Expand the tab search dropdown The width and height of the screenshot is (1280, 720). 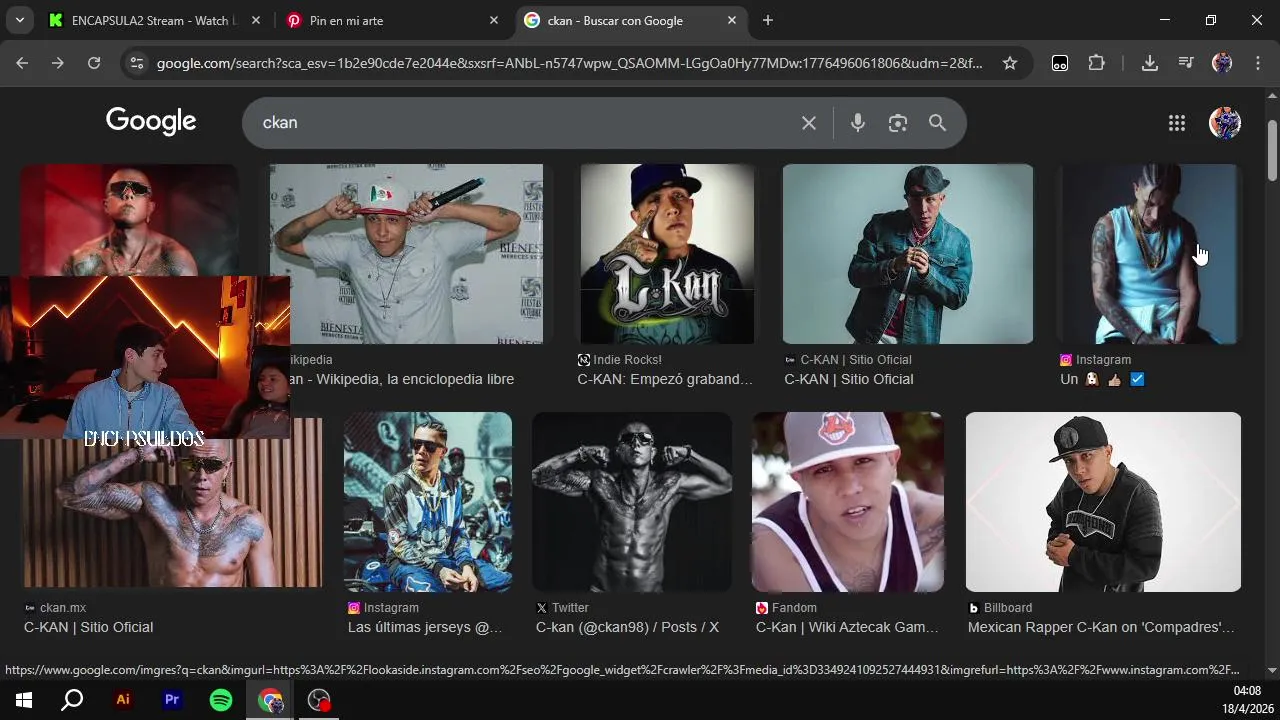pyautogui.click(x=19, y=20)
